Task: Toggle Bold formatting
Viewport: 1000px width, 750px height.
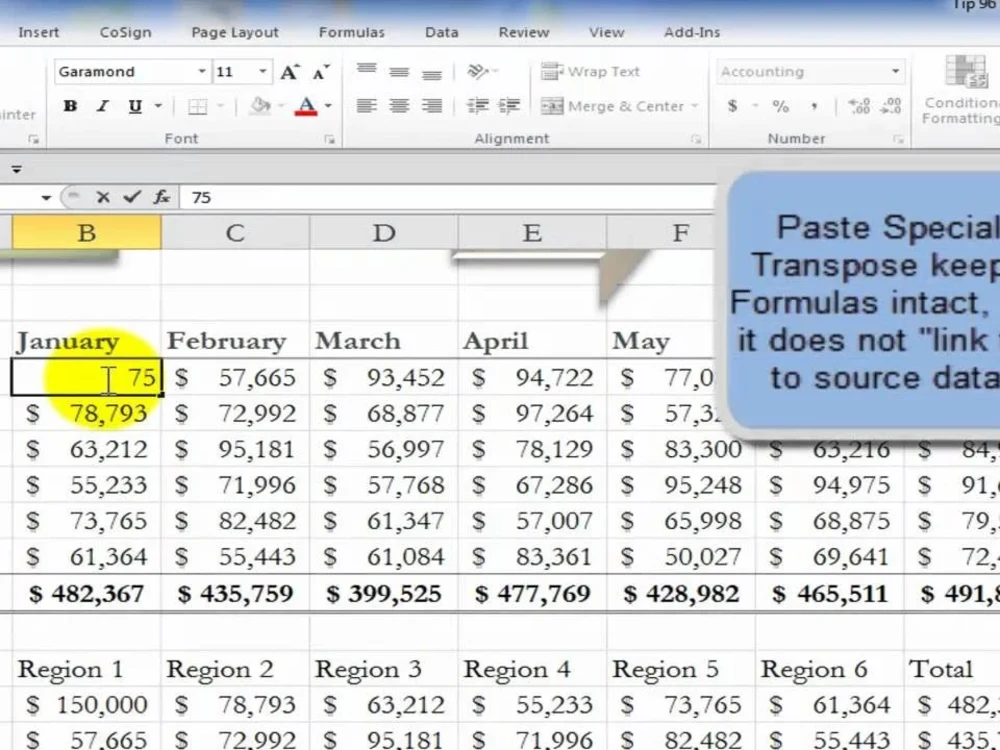Action: (70, 106)
